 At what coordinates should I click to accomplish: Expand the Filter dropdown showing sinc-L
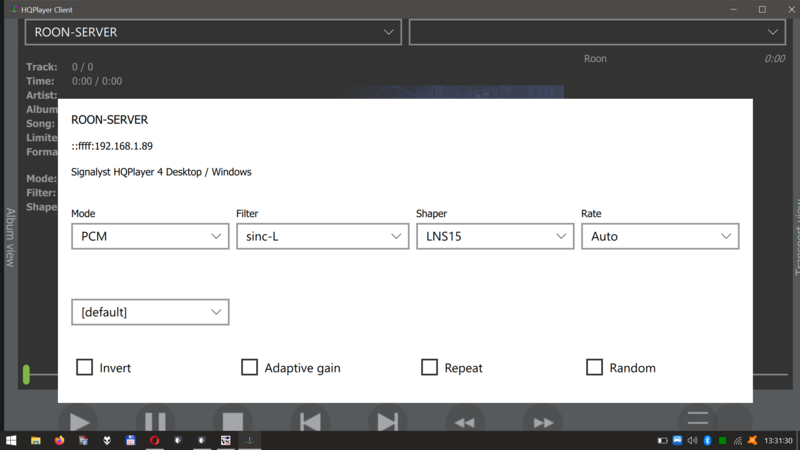pos(322,236)
